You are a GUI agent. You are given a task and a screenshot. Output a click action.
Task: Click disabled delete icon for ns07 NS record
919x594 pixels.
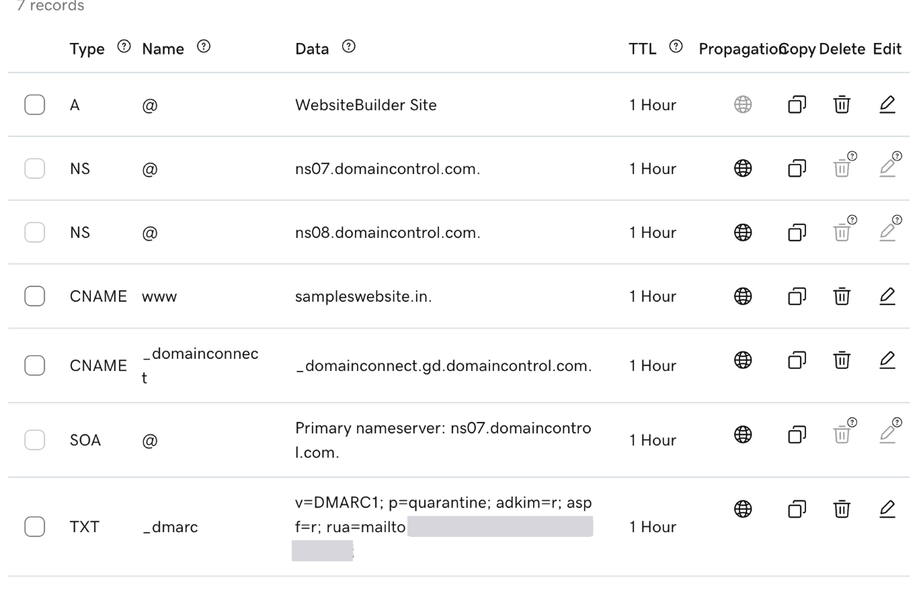pos(842,168)
